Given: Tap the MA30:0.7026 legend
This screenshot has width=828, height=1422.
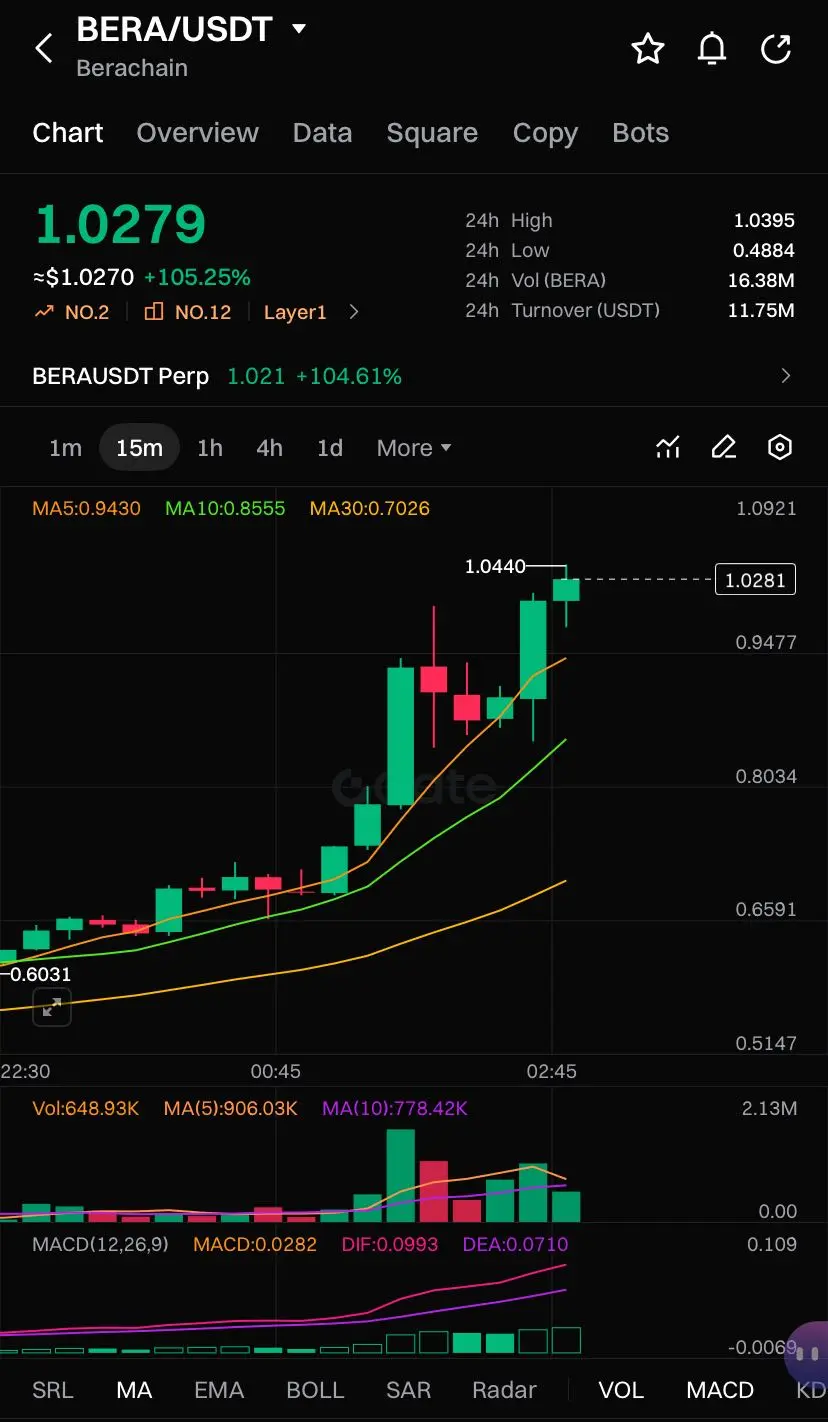Looking at the screenshot, I should [x=370, y=508].
